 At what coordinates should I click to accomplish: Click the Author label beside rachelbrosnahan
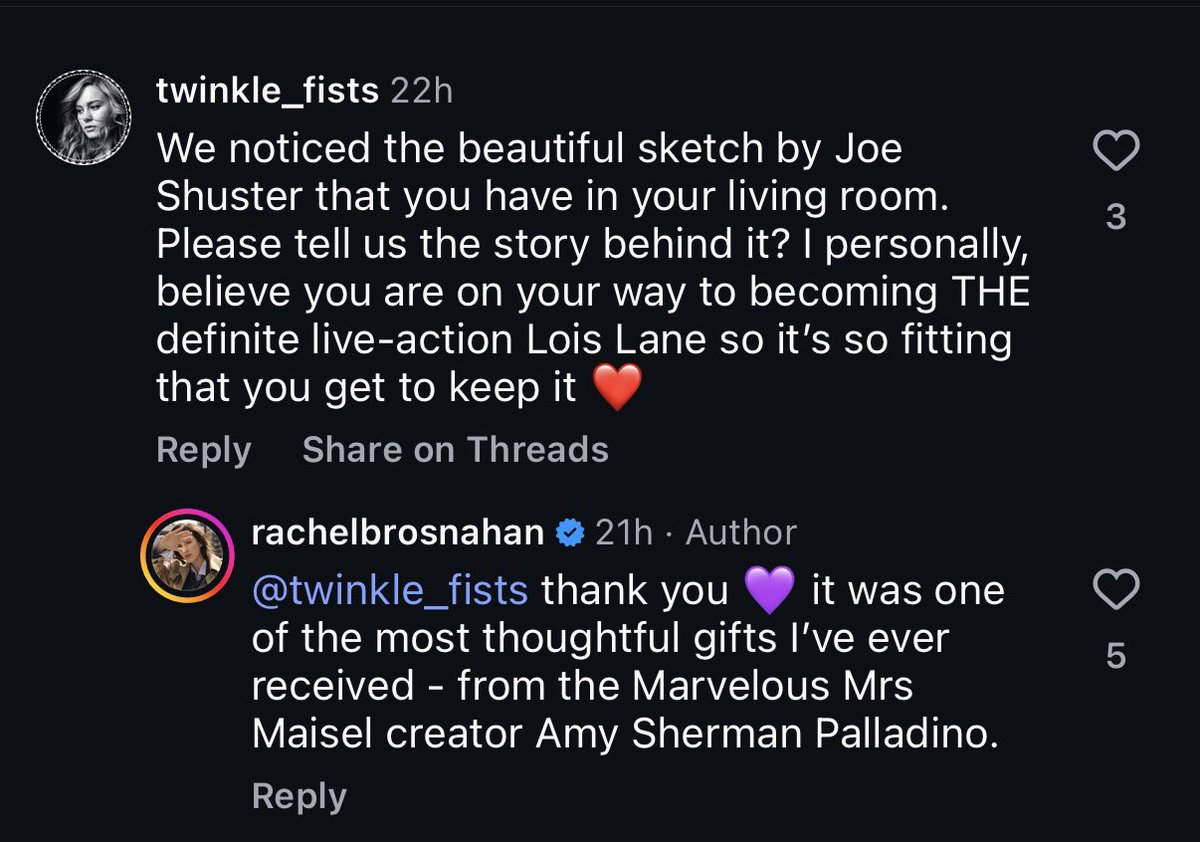[x=741, y=533]
